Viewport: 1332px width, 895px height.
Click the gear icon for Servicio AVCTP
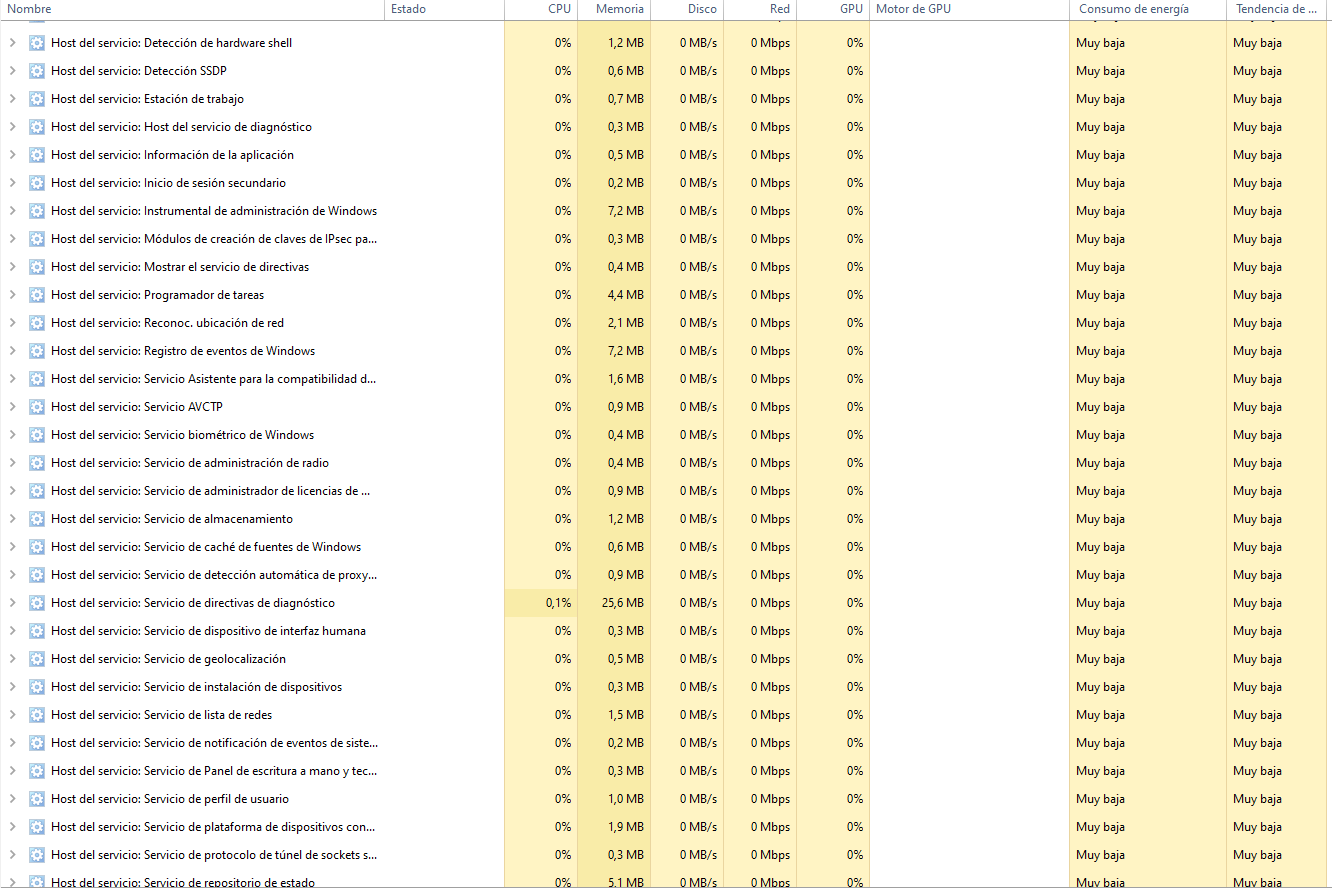click(37, 407)
